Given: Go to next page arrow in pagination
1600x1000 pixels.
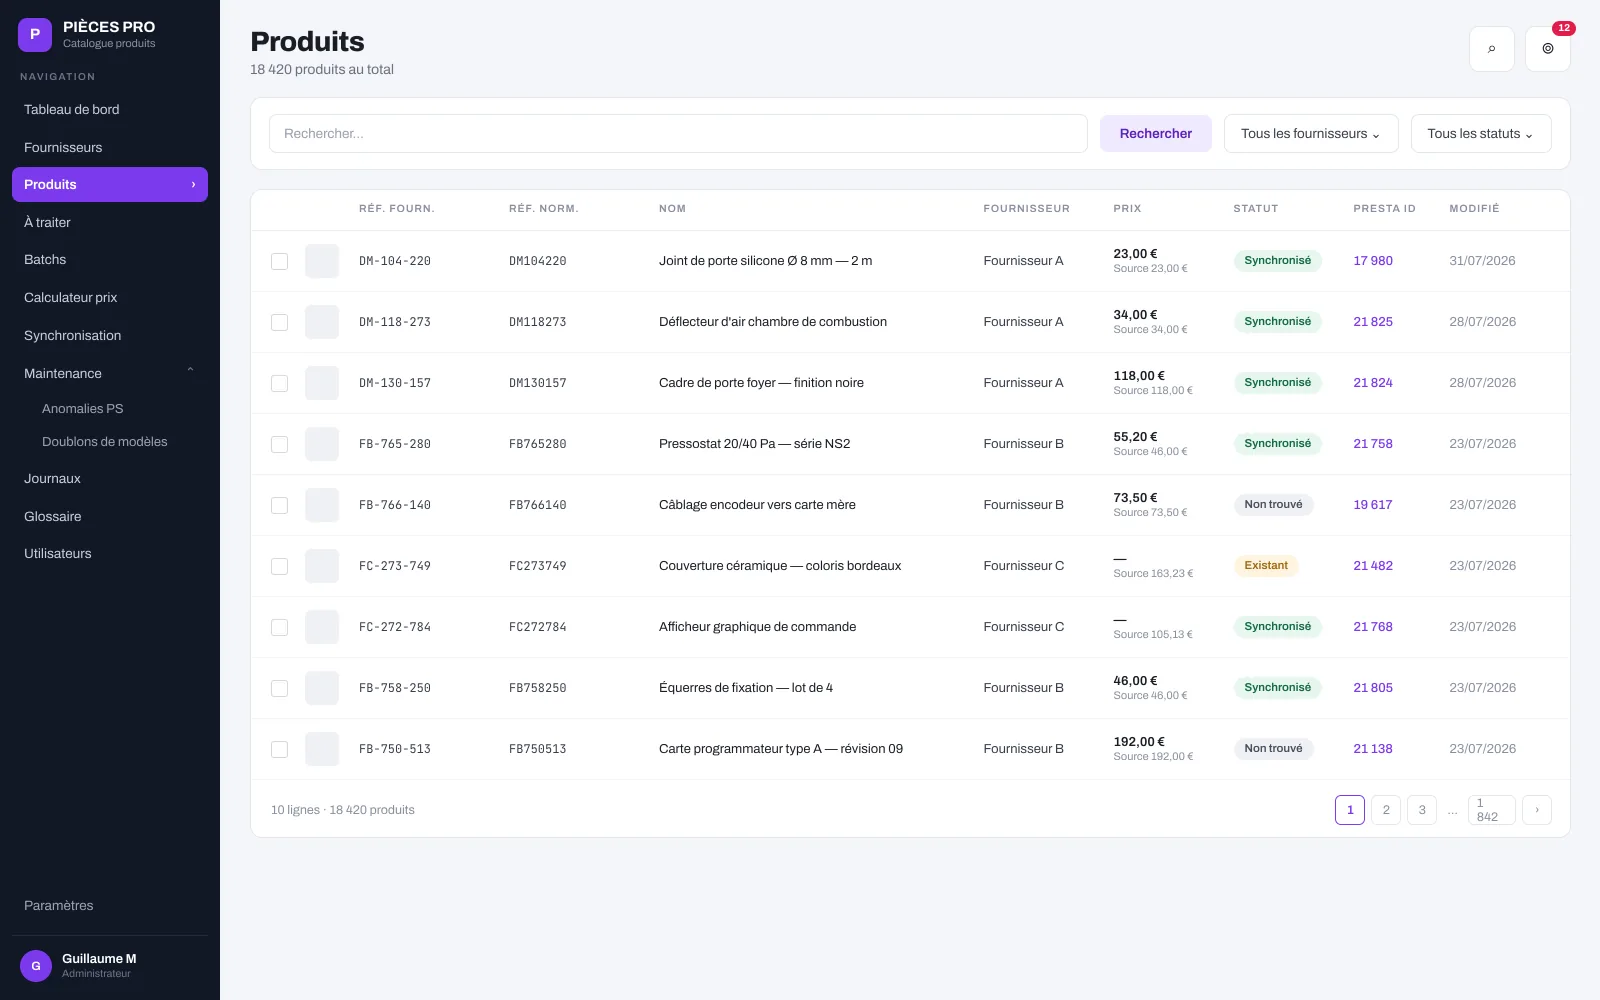Looking at the screenshot, I should click(x=1537, y=810).
